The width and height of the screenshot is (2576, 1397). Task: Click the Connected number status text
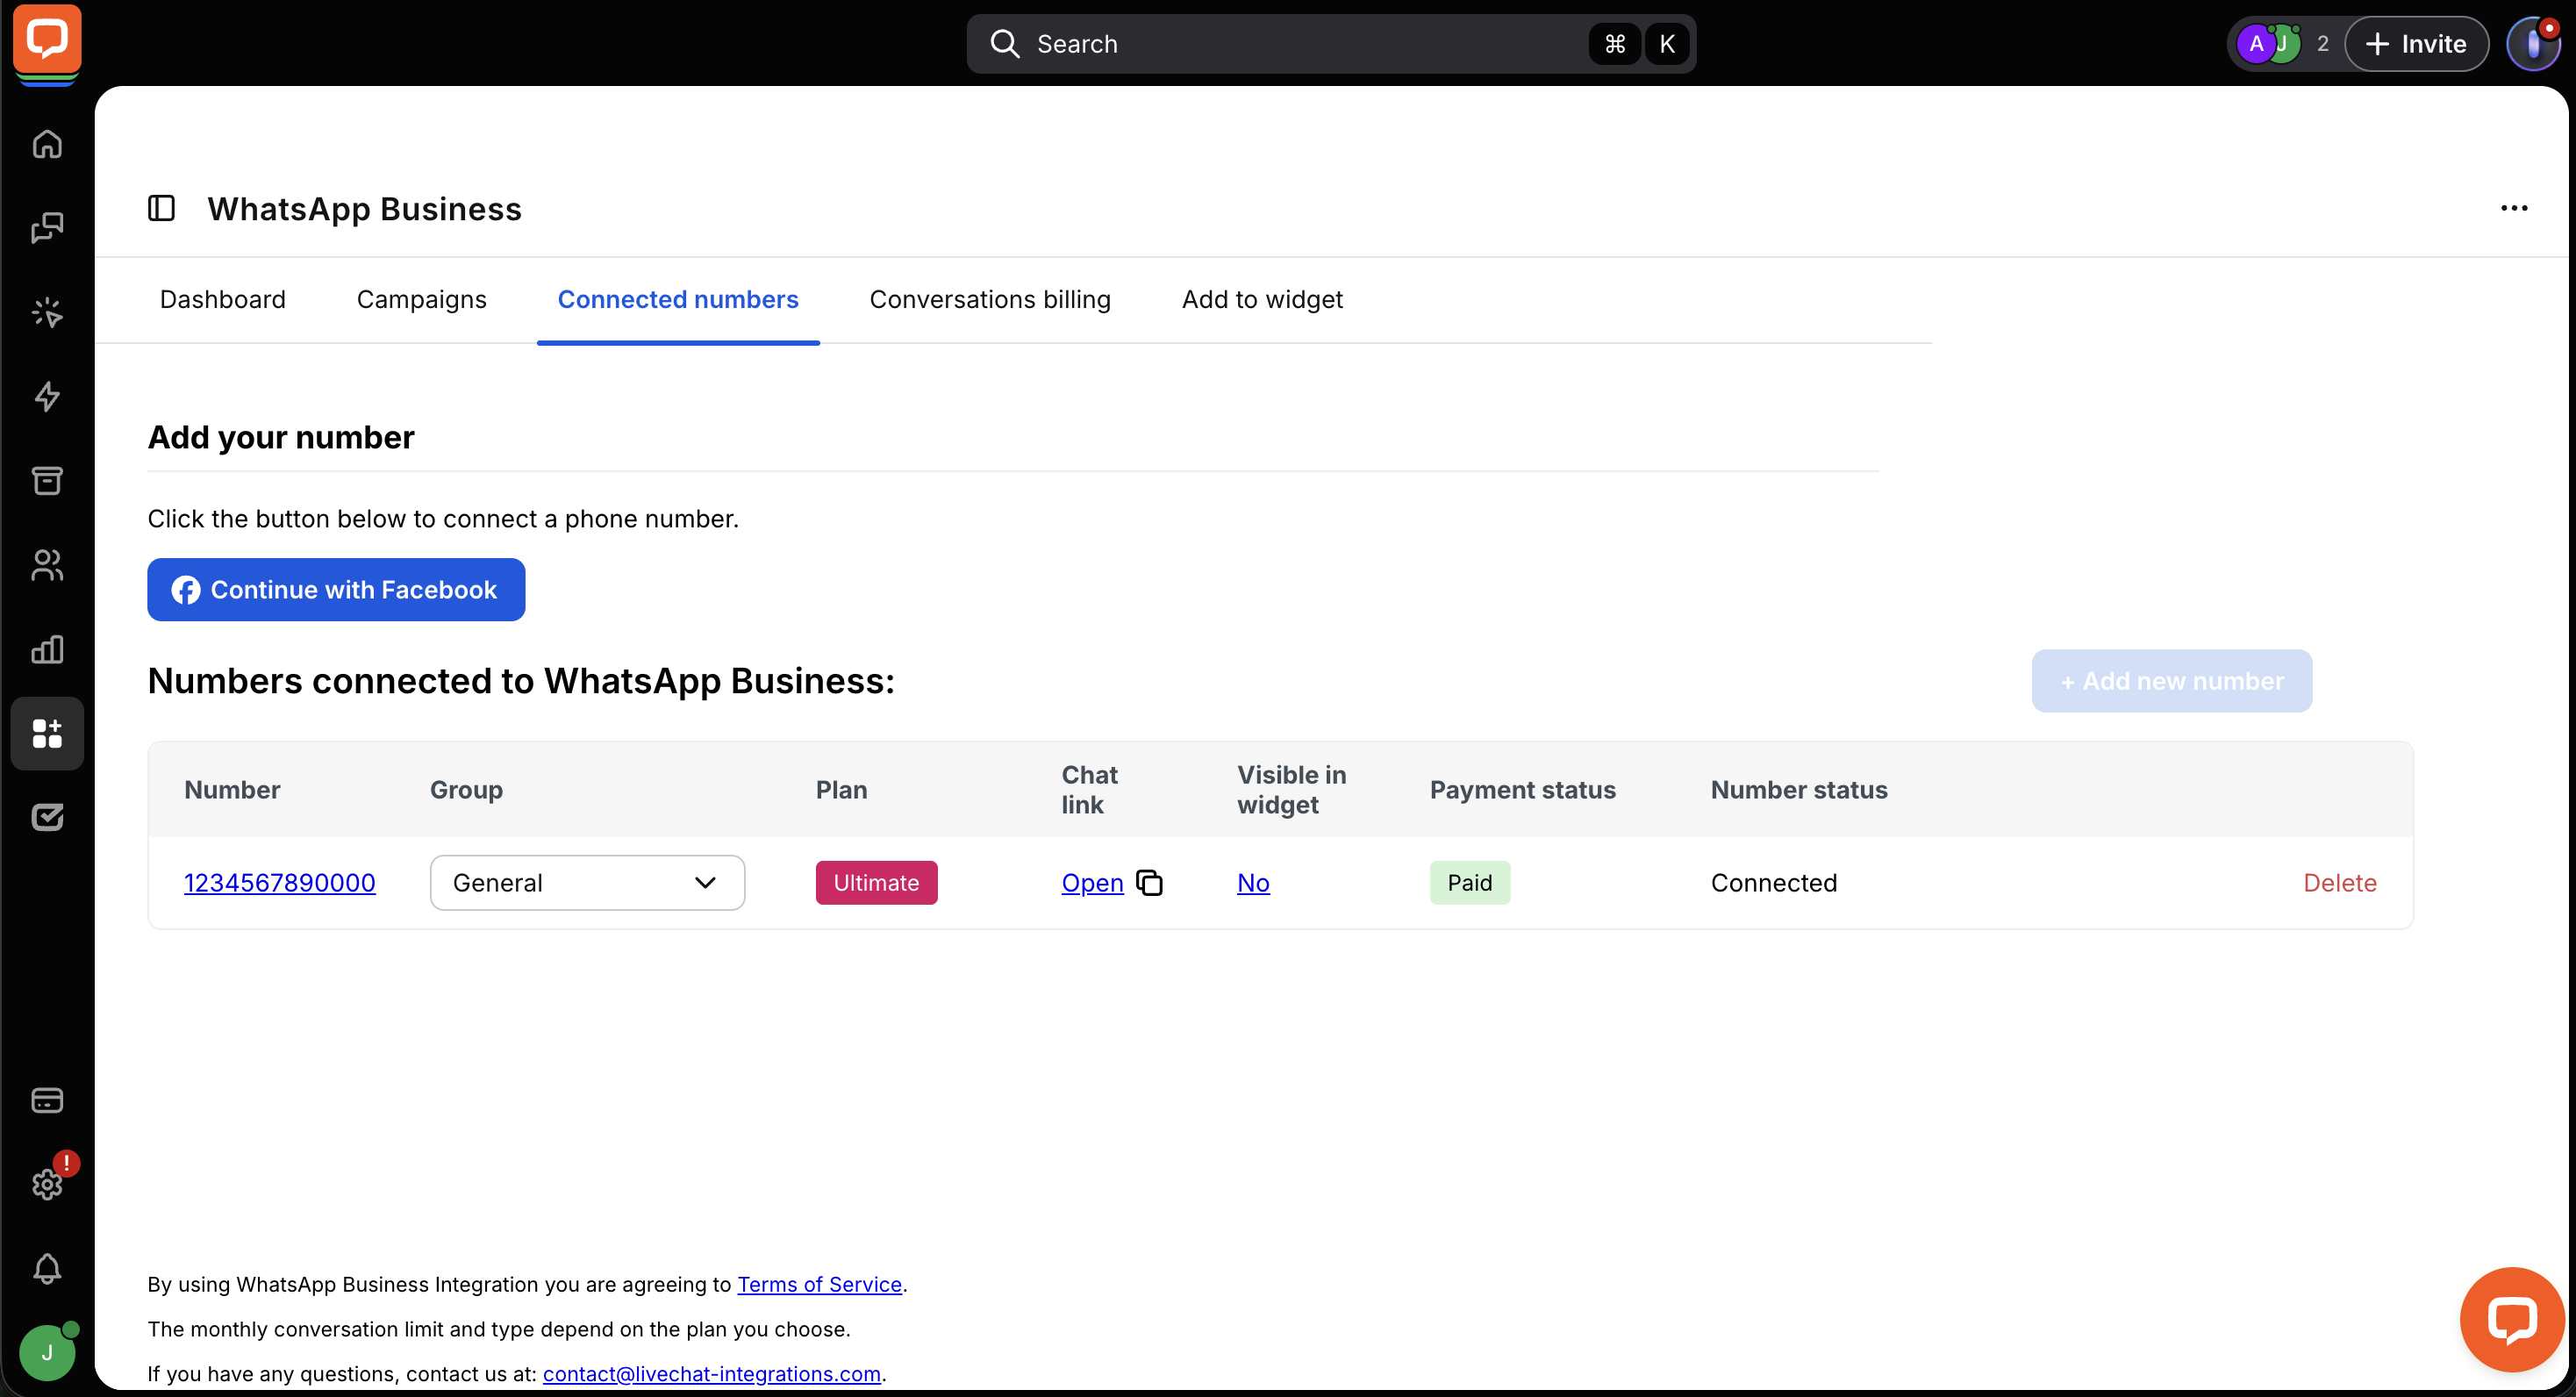[x=1774, y=883]
